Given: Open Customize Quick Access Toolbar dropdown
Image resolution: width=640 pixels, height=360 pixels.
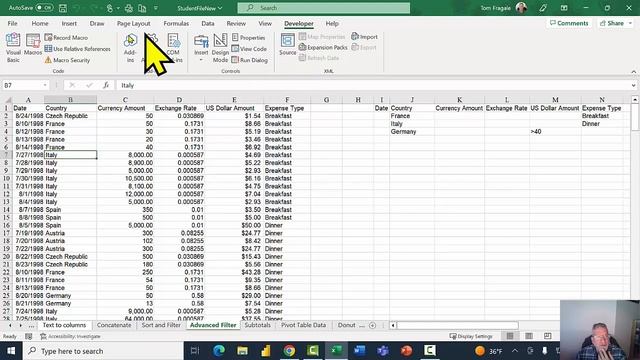Looking at the screenshot, I should [x=156, y=8].
